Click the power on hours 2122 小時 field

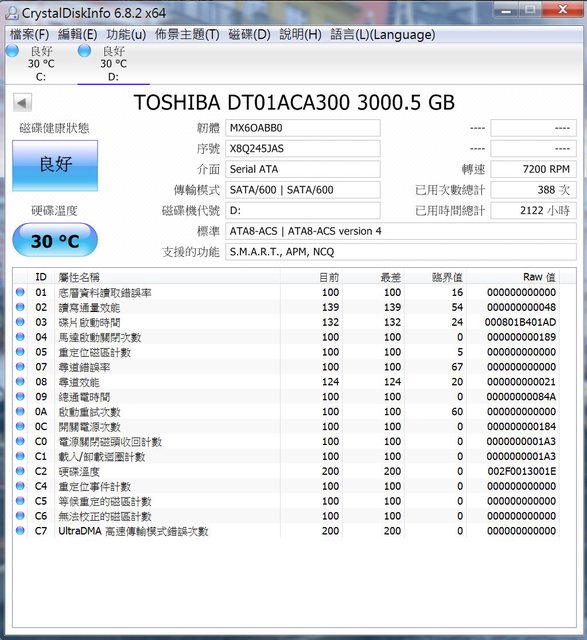click(x=533, y=211)
